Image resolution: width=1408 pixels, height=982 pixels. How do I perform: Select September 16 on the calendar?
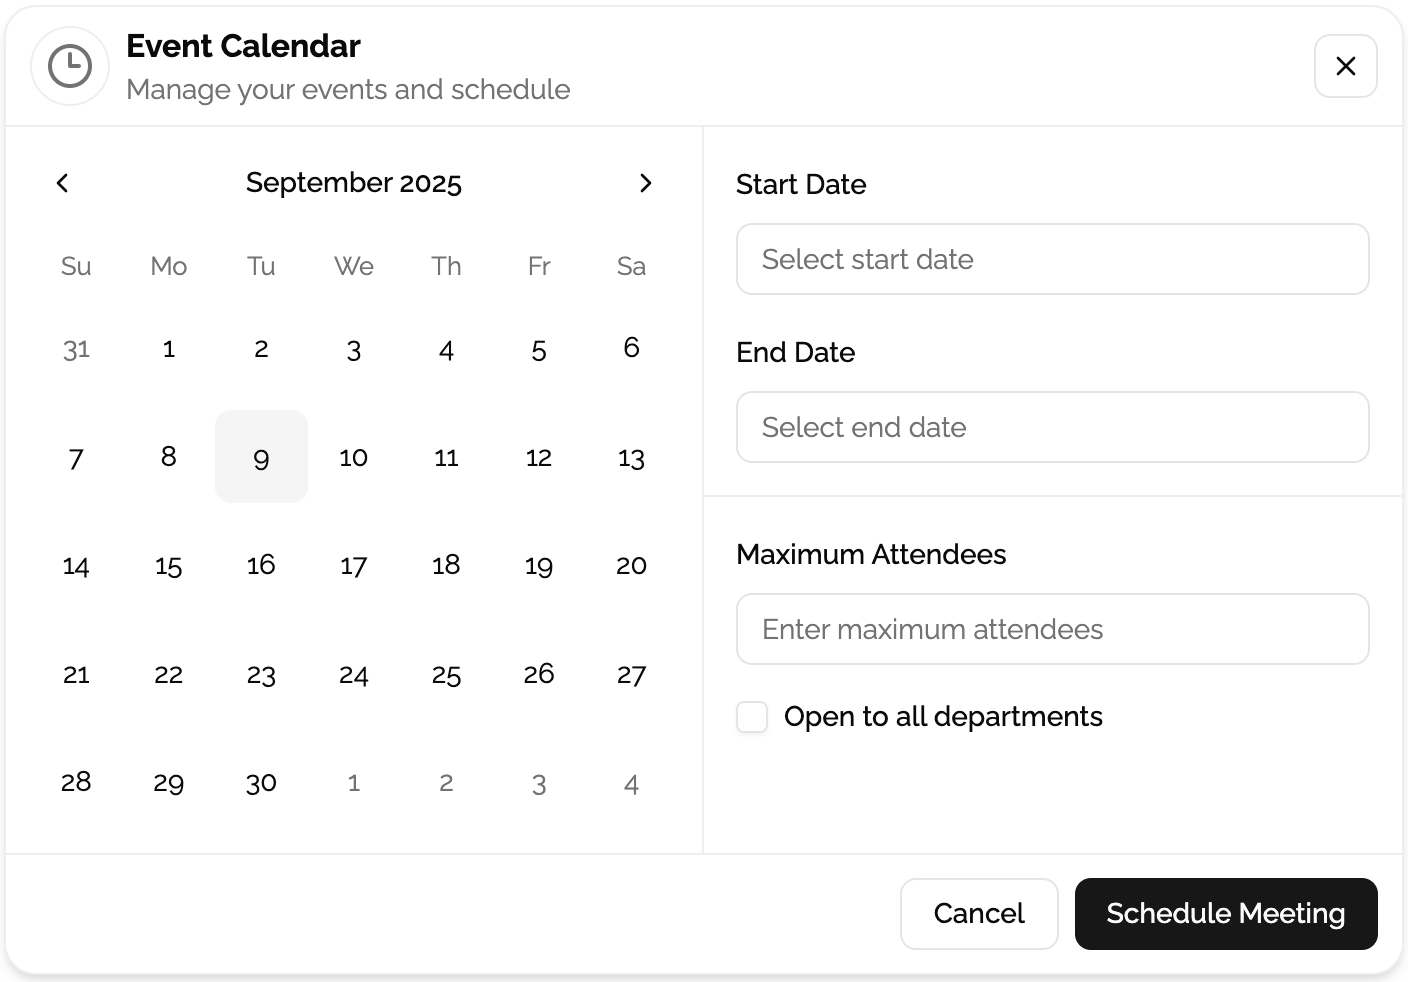pos(261,565)
